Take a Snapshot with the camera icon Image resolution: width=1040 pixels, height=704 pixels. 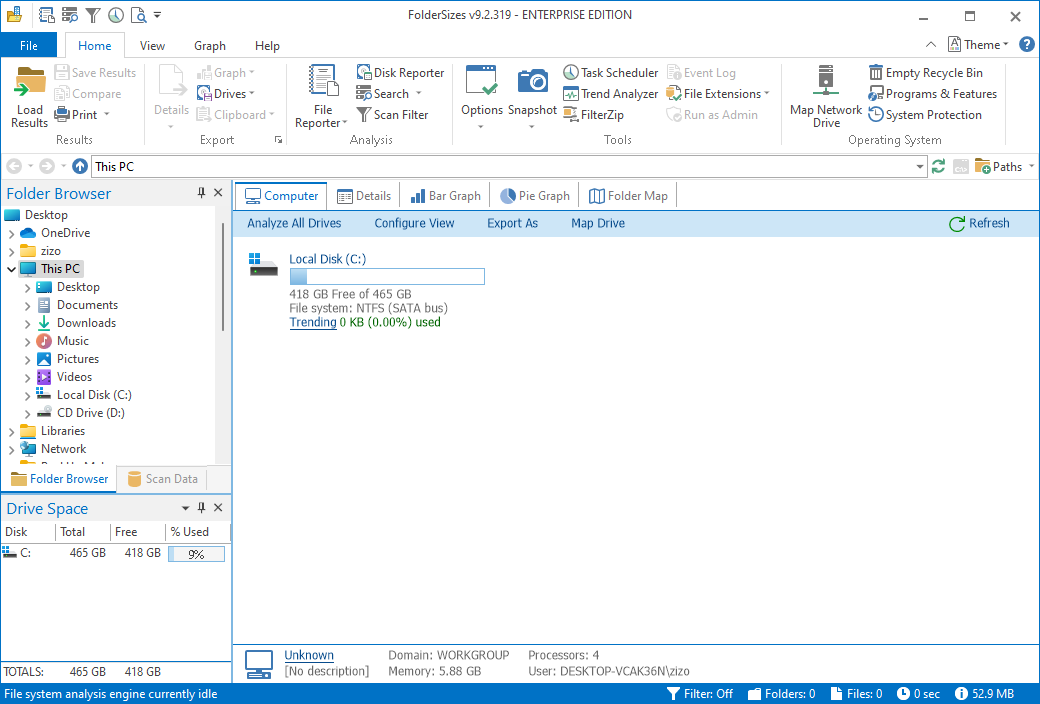pos(533,82)
